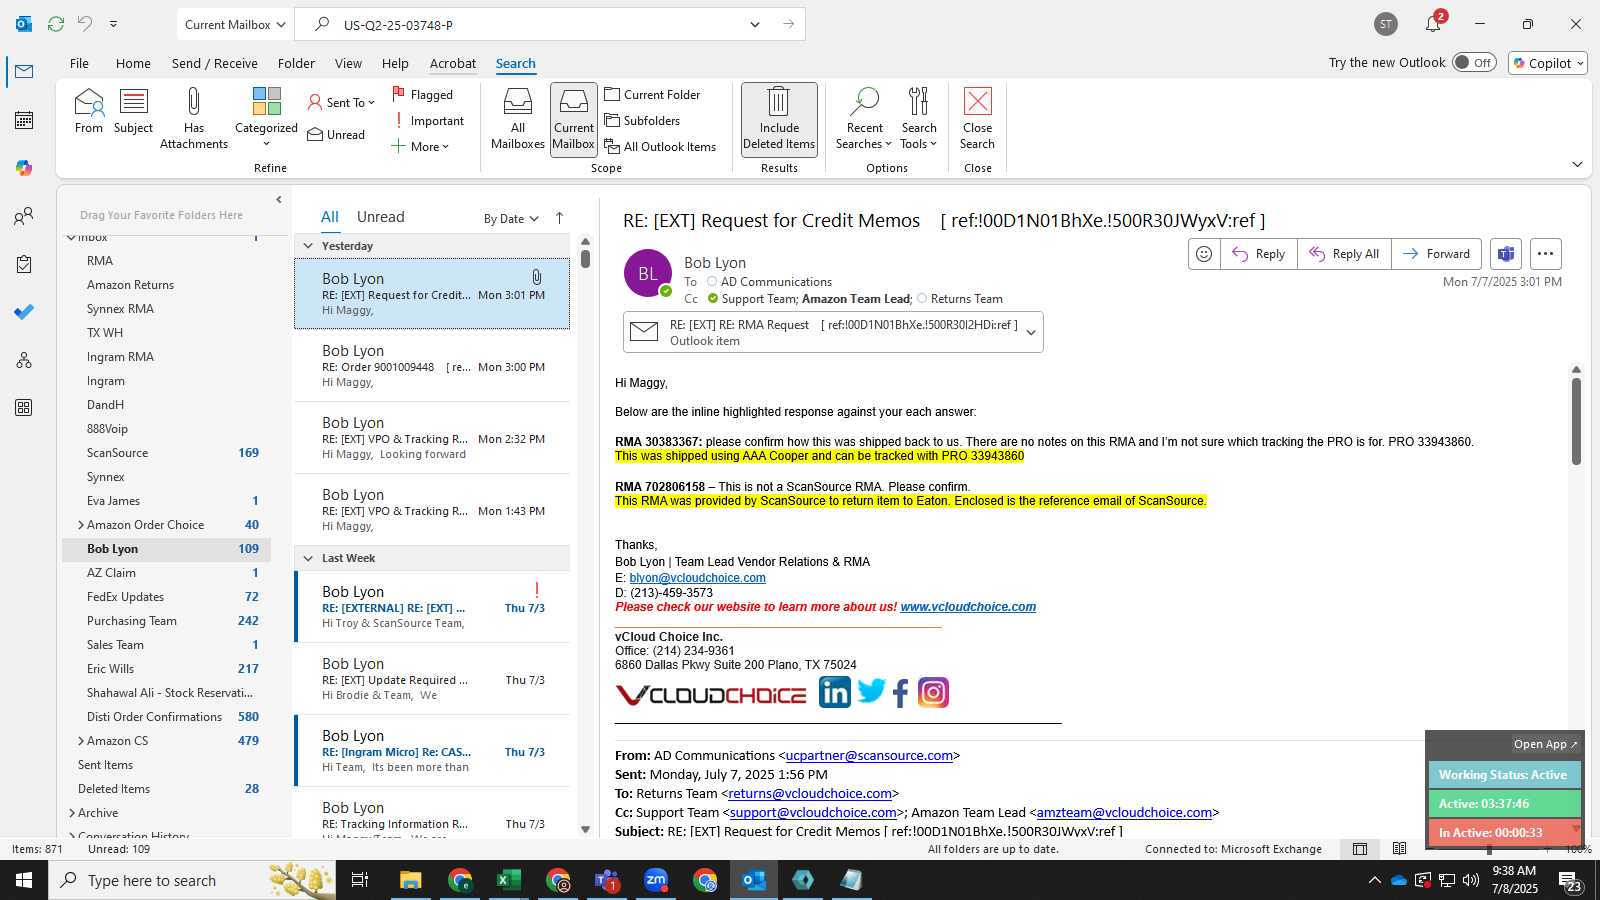Open the Acrobat ribbon tab
Screen dimensions: 1600x900
[453, 63]
